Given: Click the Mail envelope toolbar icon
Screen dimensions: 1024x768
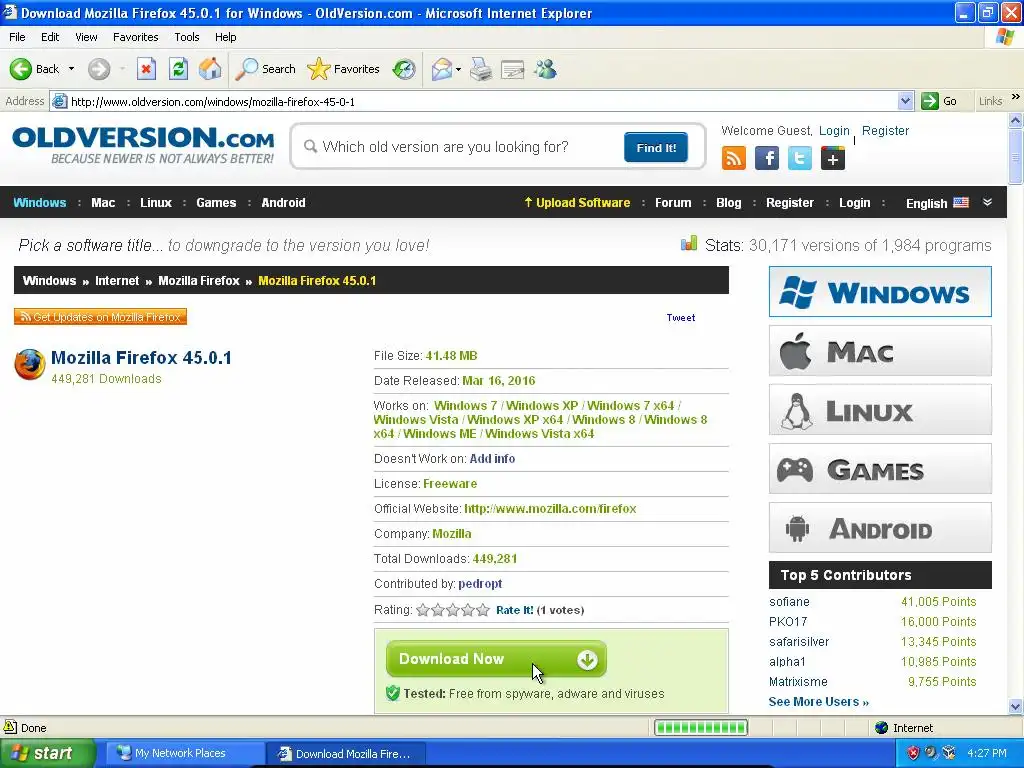Looking at the screenshot, I should coord(442,69).
